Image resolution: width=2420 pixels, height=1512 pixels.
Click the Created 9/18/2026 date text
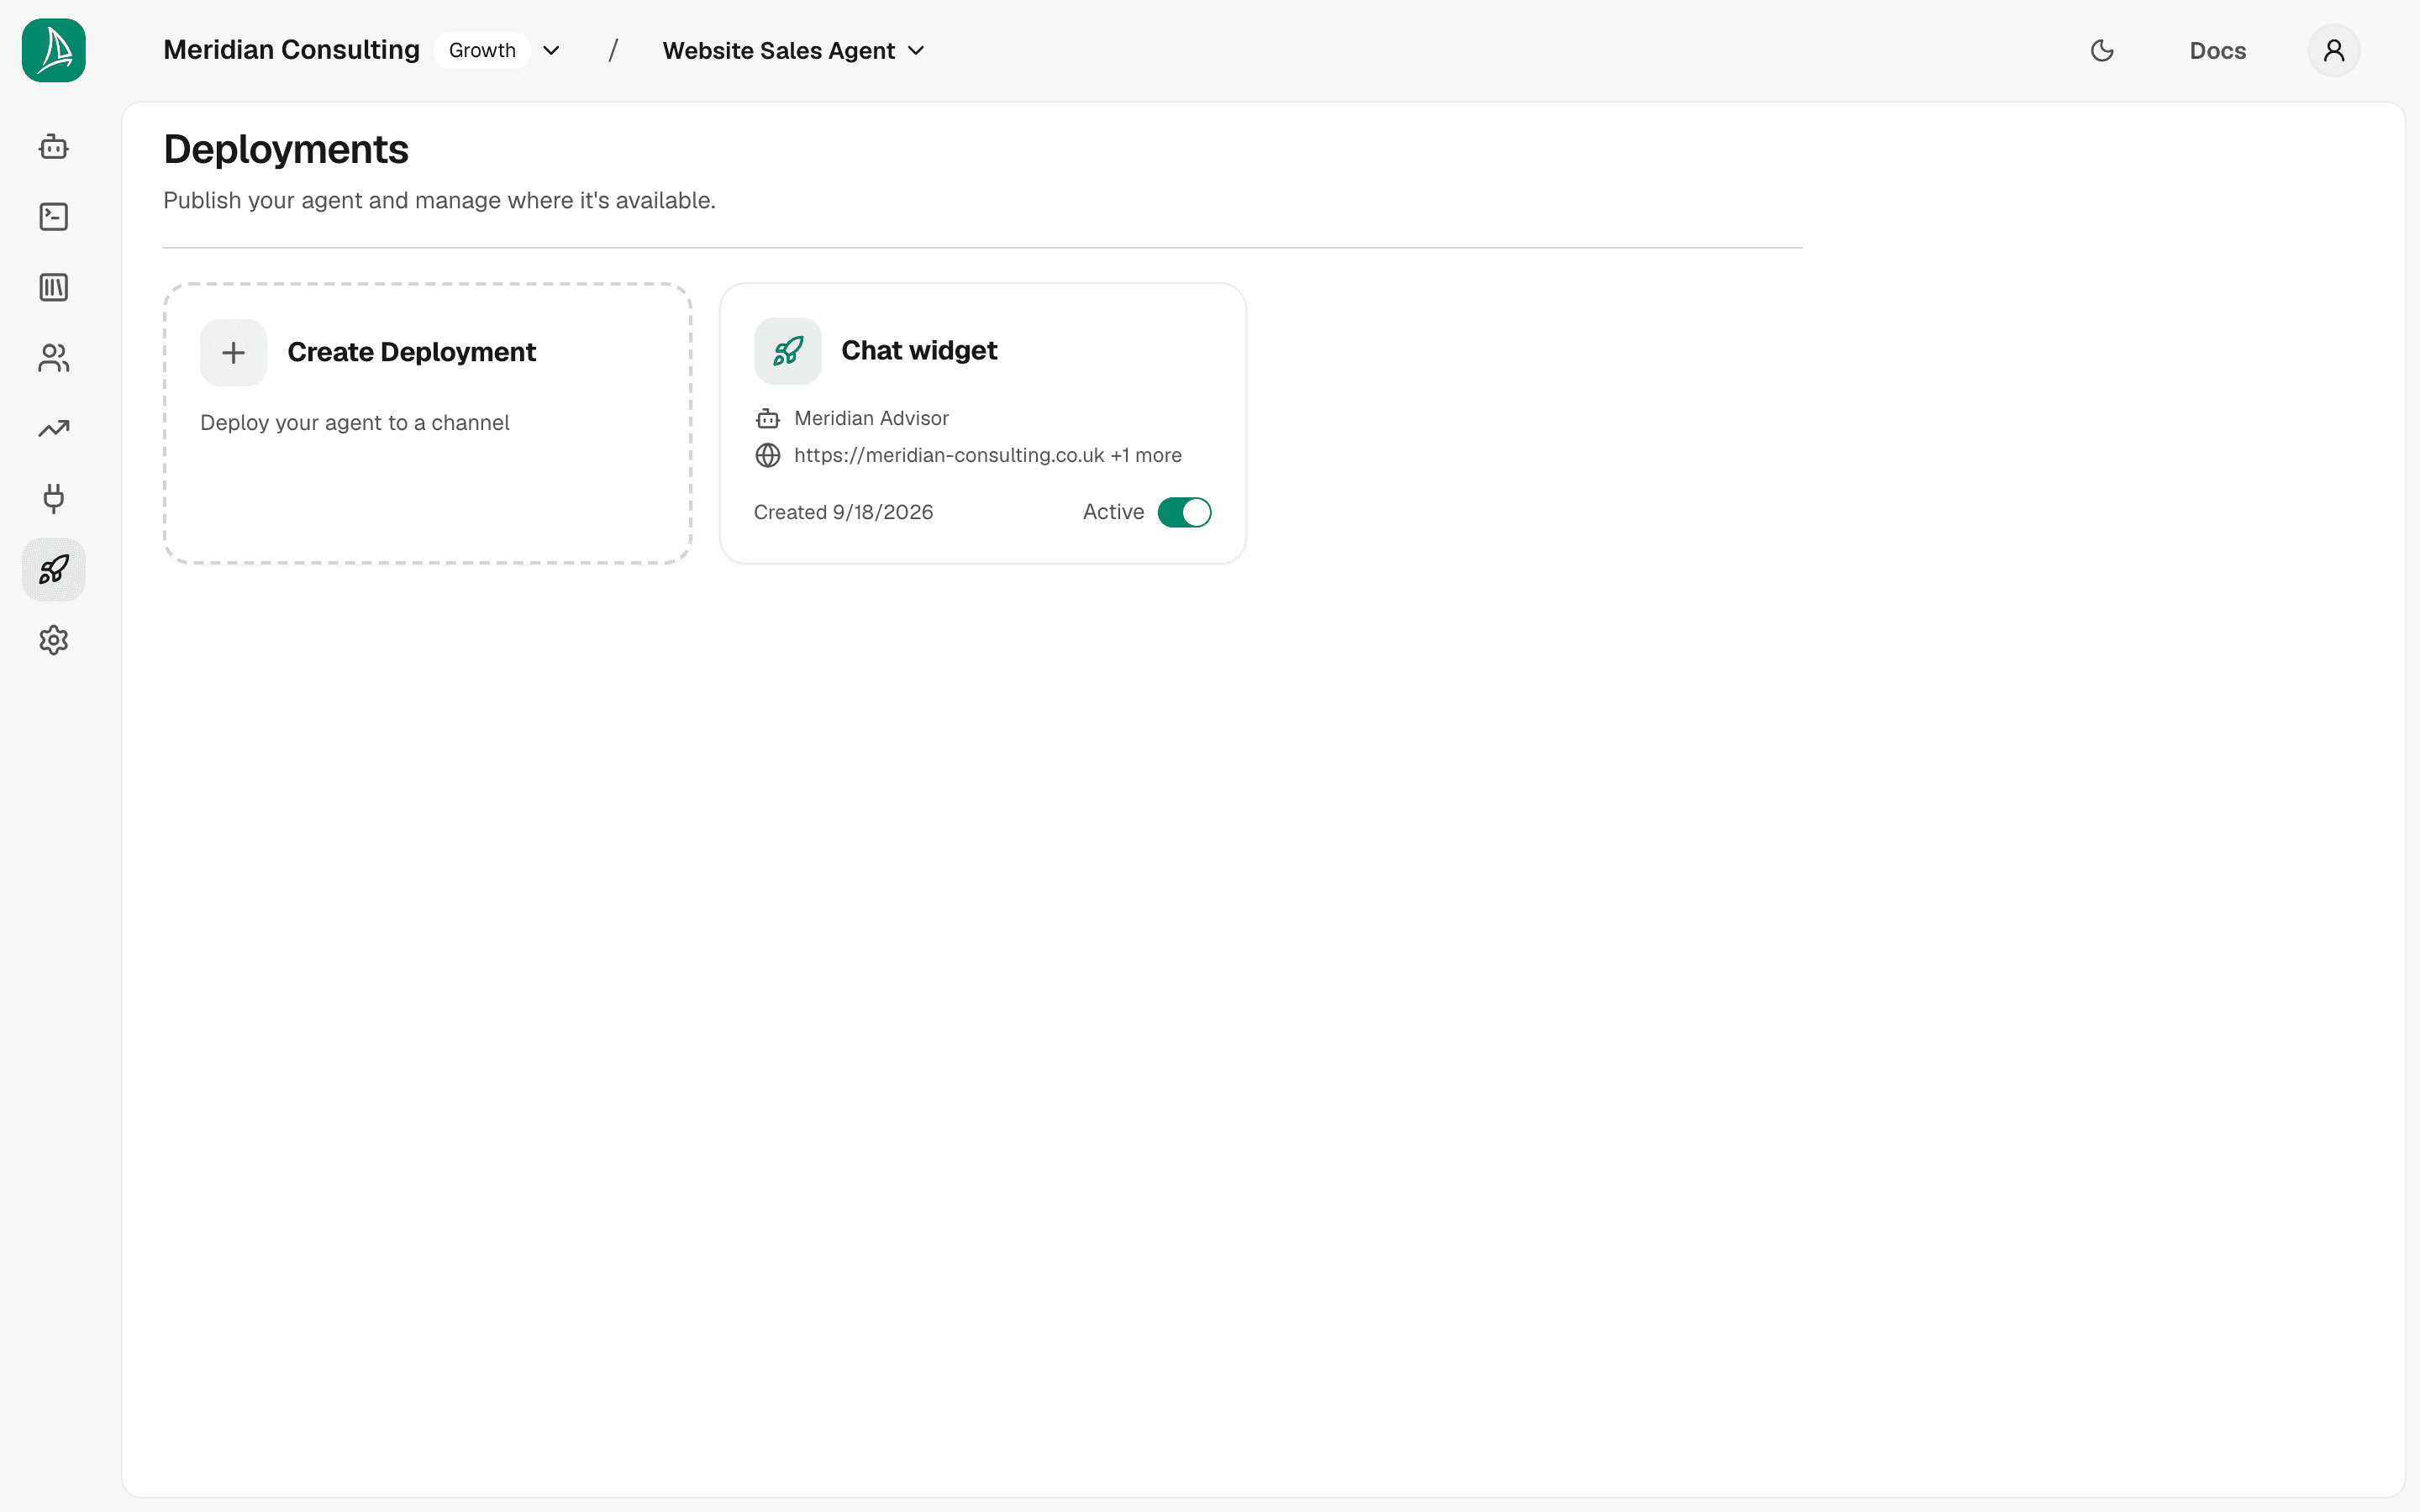(843, 512)
